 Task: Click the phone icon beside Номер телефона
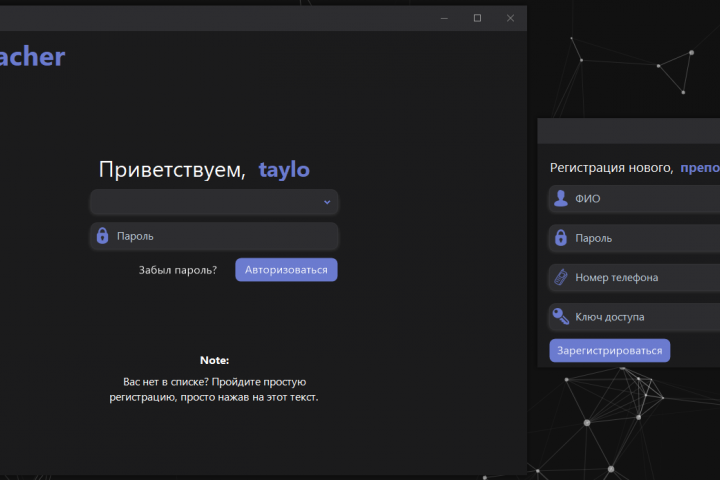pos(561,277)
